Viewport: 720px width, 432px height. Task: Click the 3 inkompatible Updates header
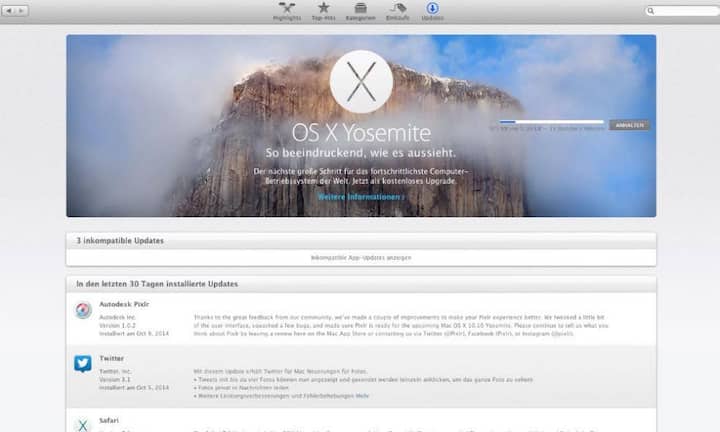[x=120, y=241]
